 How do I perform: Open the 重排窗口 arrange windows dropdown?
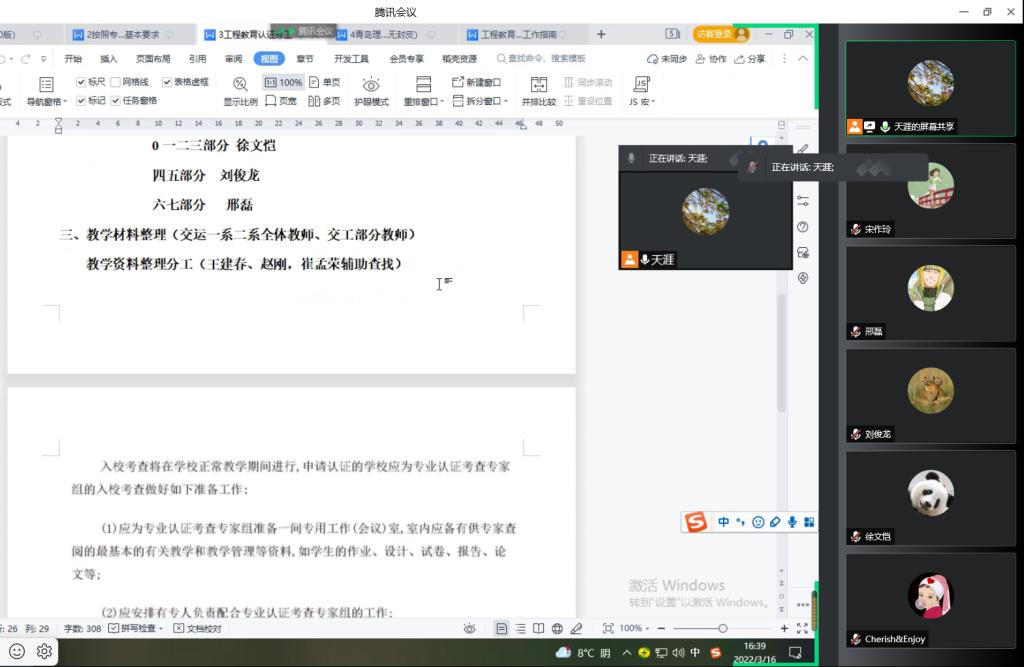[441, 102]
